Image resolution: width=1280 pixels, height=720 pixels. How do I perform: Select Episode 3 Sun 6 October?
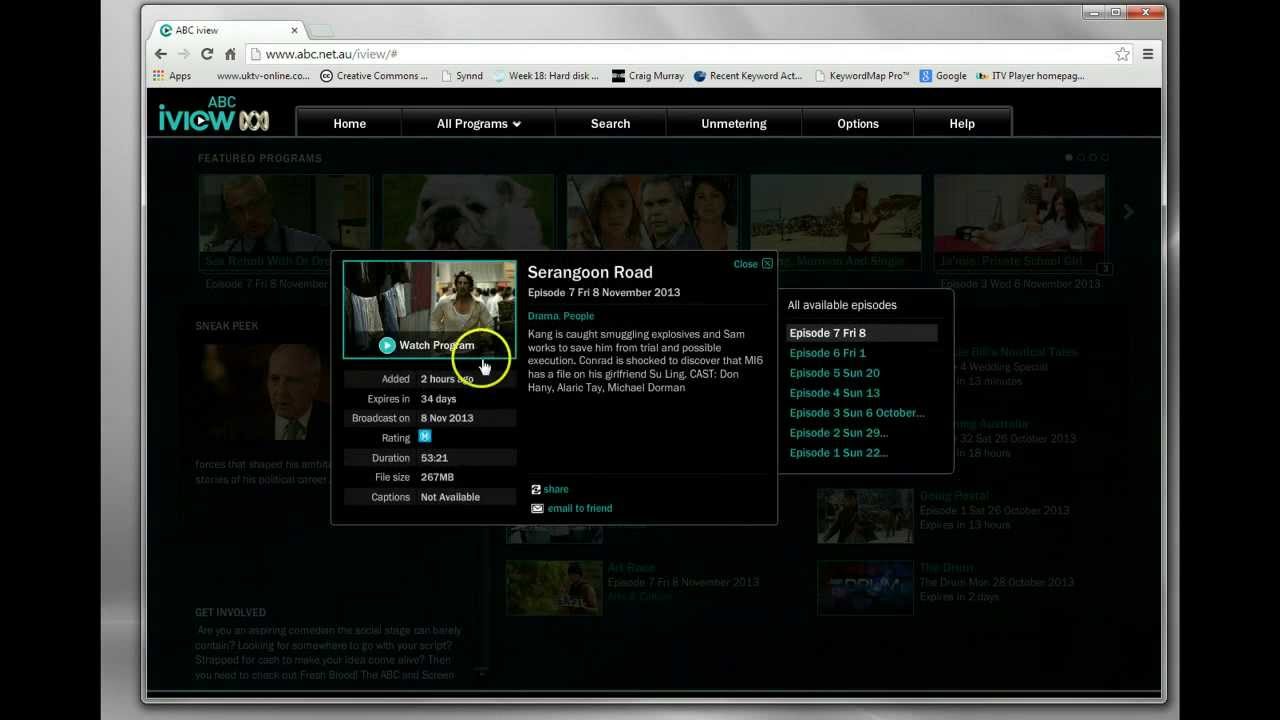pos(857,413)
